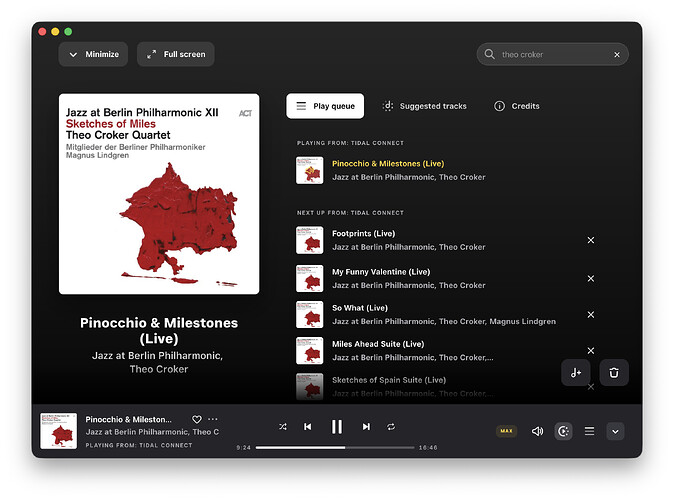Click Playing From: TIDAL Connect in player bar
Image resolution: width=674 pixels, height=499 pixels.
(139, 445)
